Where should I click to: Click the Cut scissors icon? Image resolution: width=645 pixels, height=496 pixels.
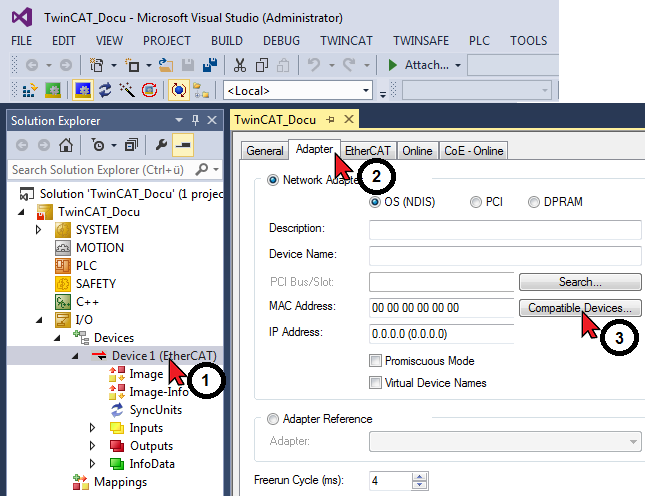[240, 65]
